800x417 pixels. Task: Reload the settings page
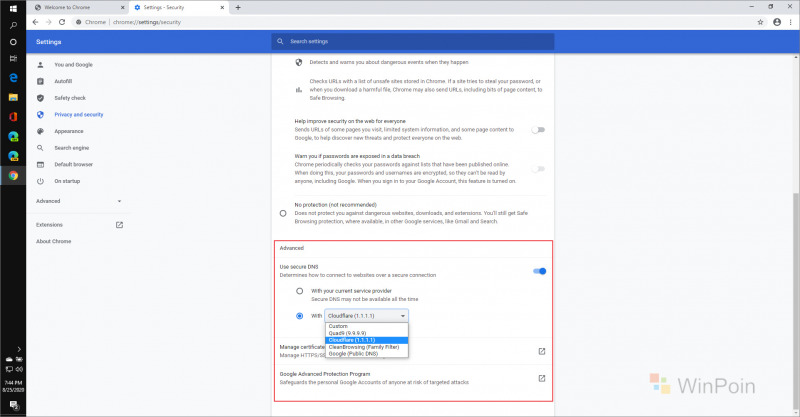[62, 22]
